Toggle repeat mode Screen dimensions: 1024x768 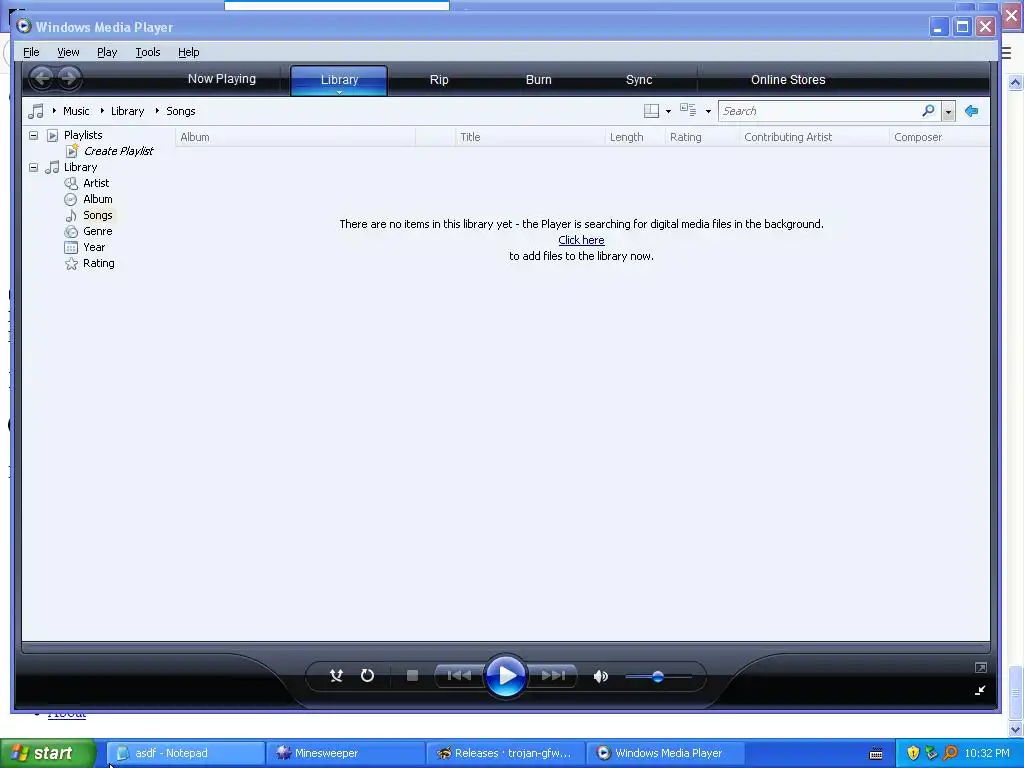tap(368, 675)
